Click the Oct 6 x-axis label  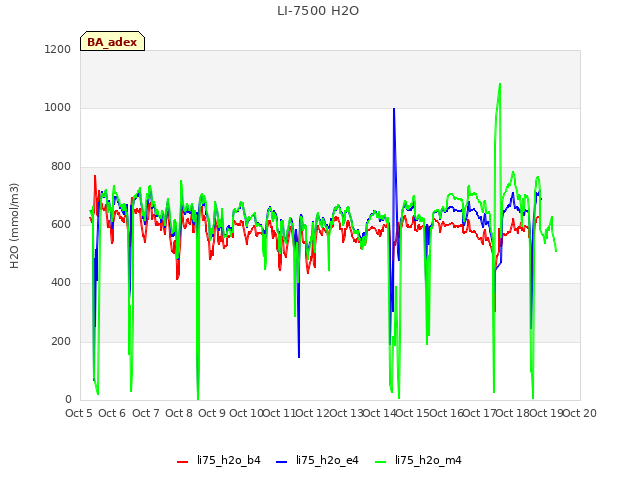[112, 413]
